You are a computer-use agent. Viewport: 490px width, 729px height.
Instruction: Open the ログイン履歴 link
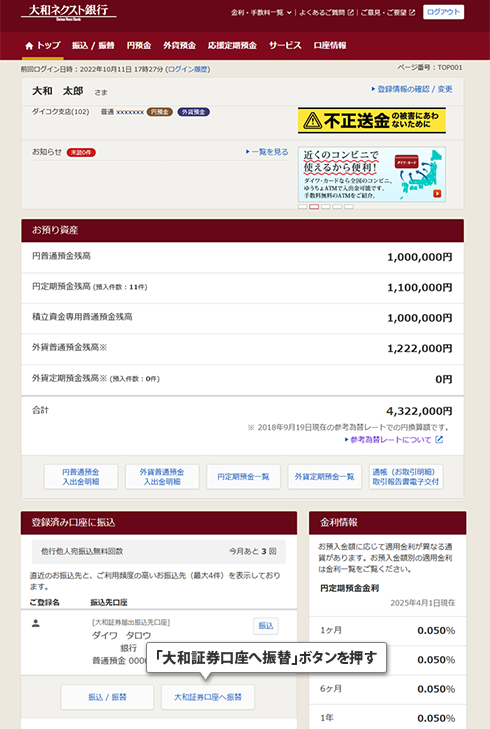(x=188, y=69)
